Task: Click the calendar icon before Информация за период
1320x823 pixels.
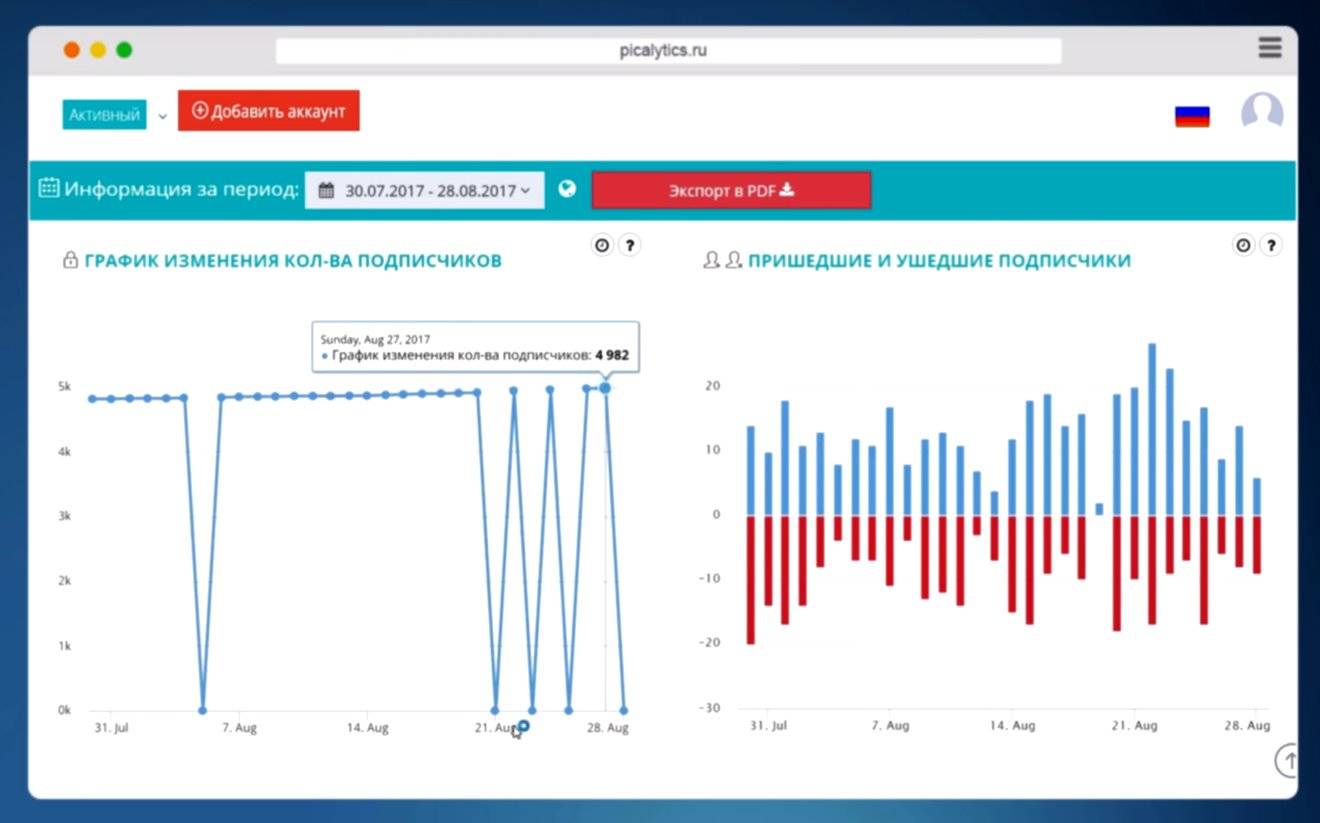Action: [48, 188]
